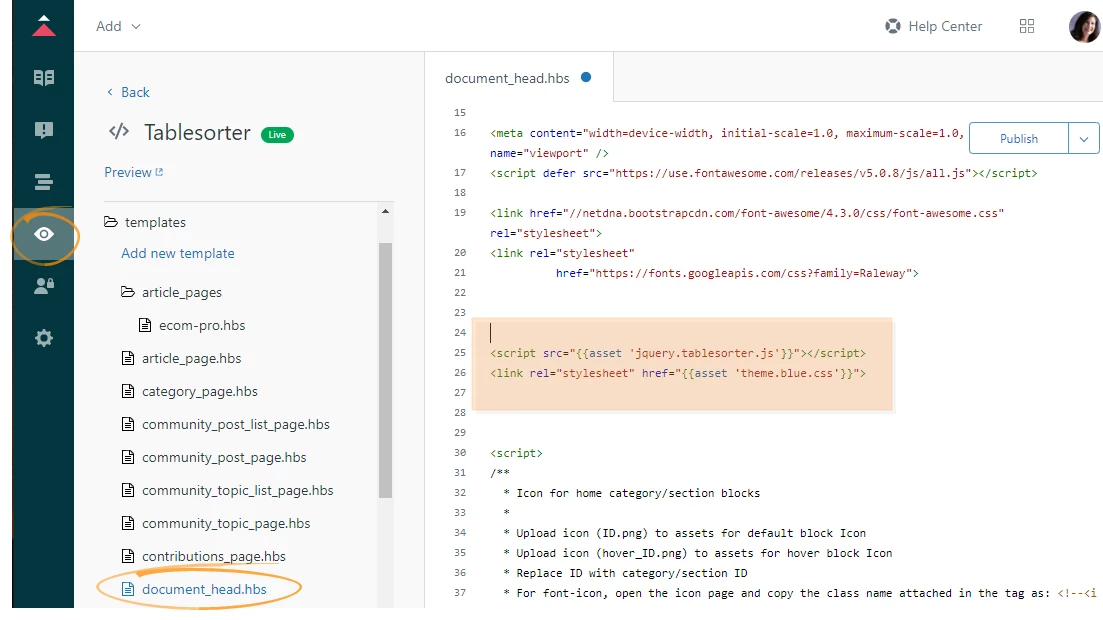
Task: Expand the Add dropdown menu
Action: (x=118, y=26)
